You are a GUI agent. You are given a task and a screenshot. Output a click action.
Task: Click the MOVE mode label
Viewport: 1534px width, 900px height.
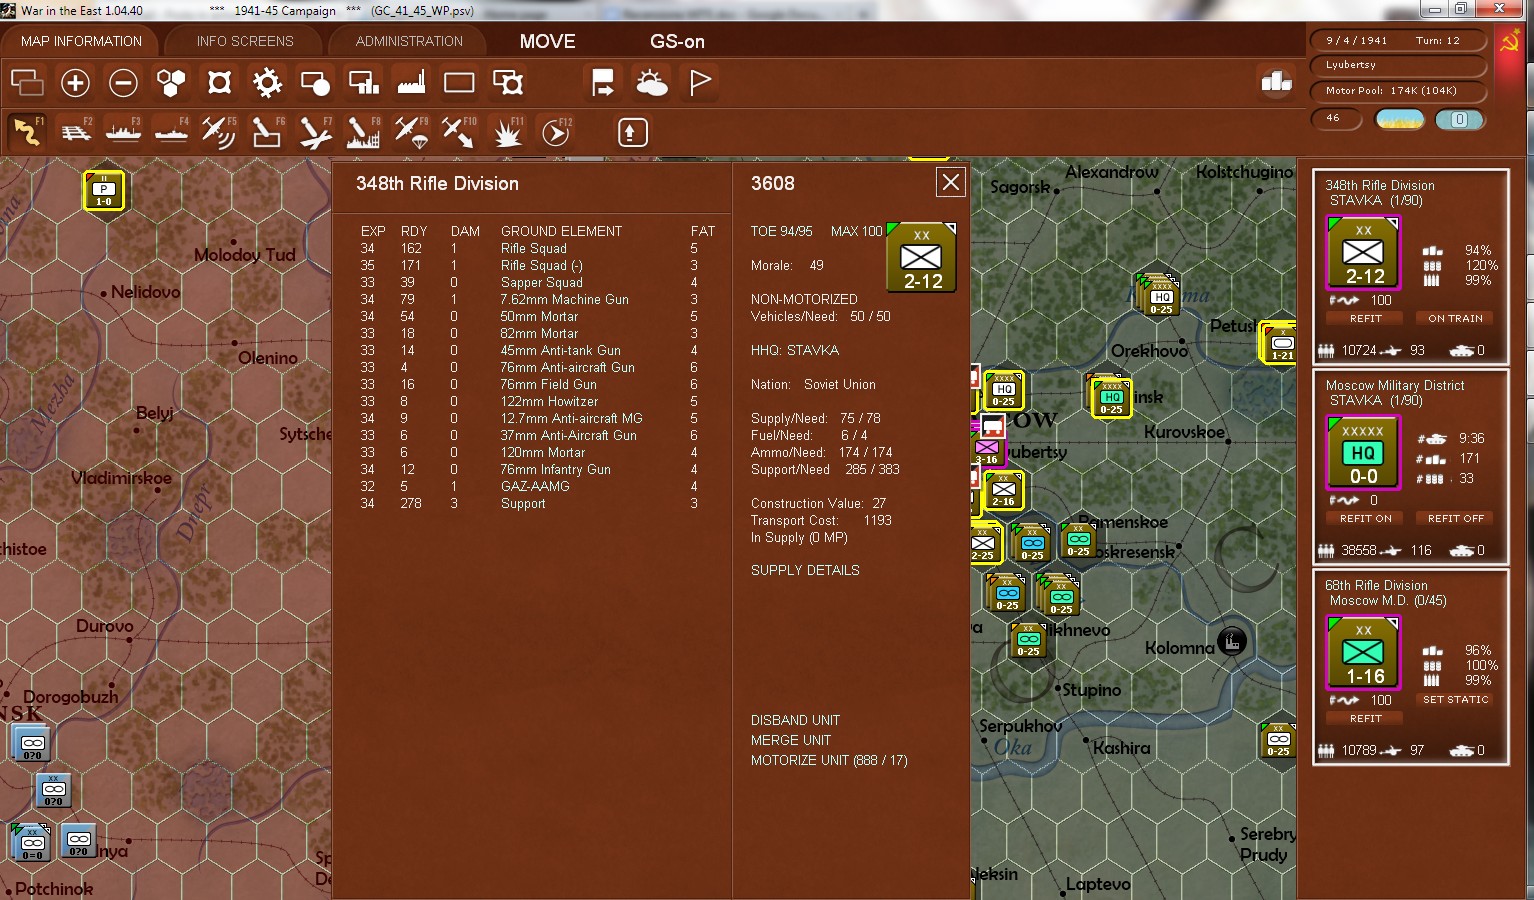tap(548, 41)
